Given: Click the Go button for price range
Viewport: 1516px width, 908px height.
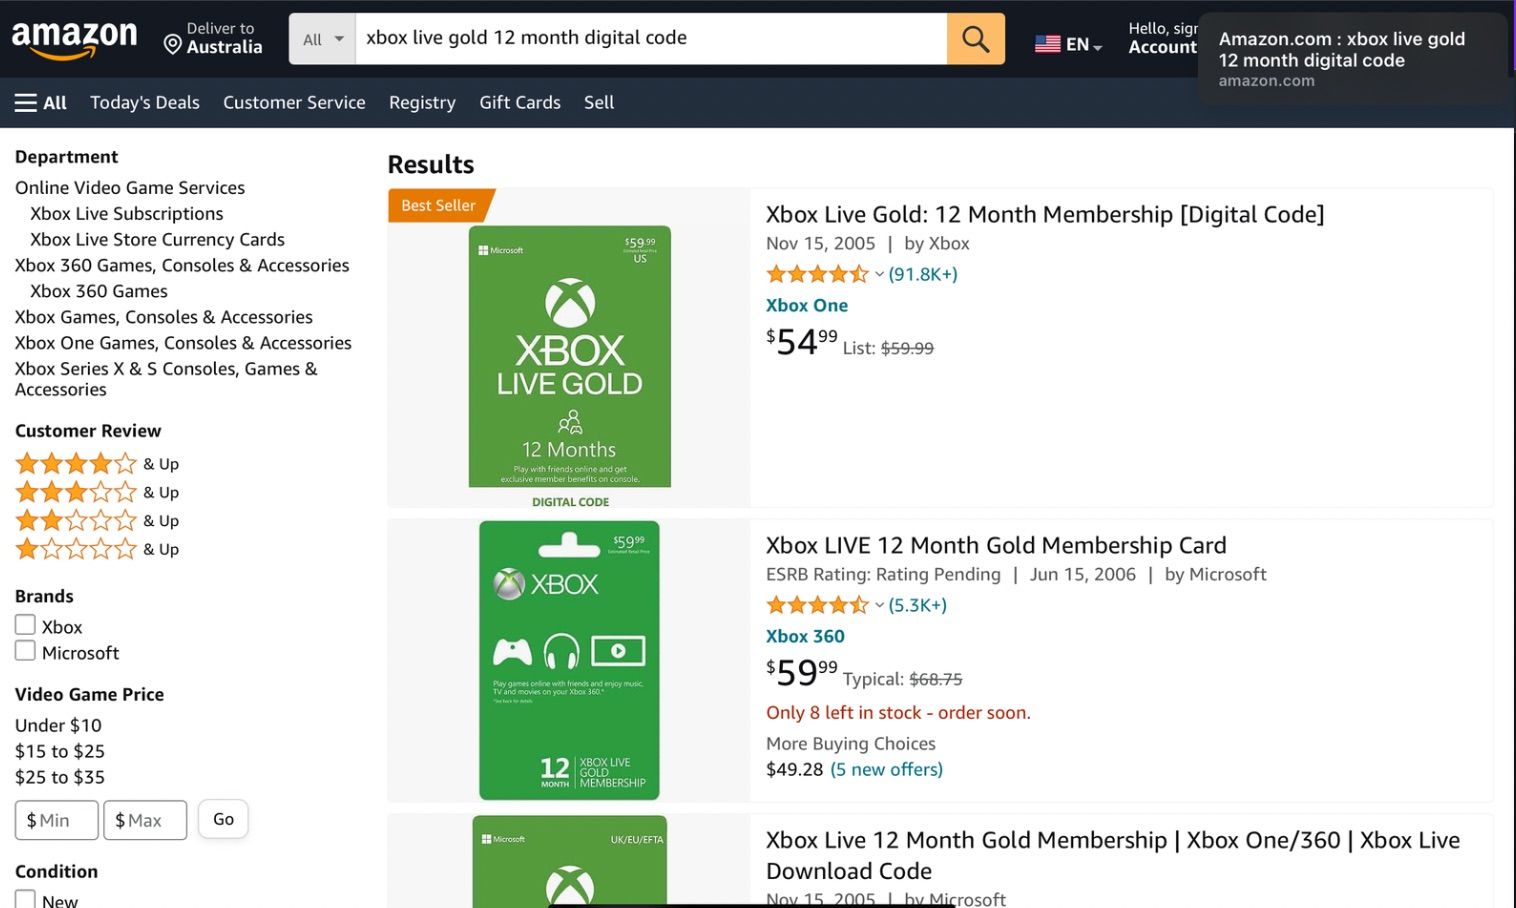Looking at the screenshot, I should coord(222,819).
